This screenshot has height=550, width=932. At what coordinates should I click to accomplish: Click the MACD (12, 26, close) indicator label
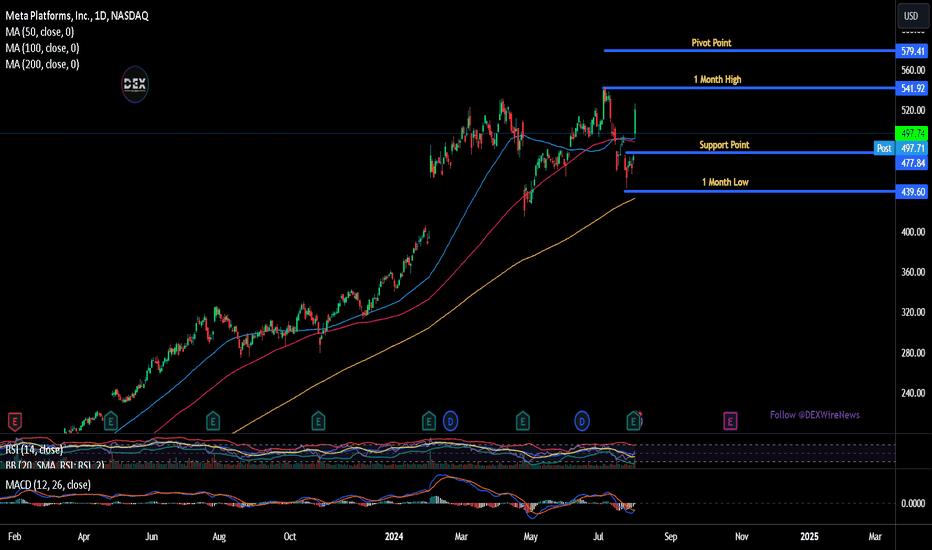[x=48, y=485]
